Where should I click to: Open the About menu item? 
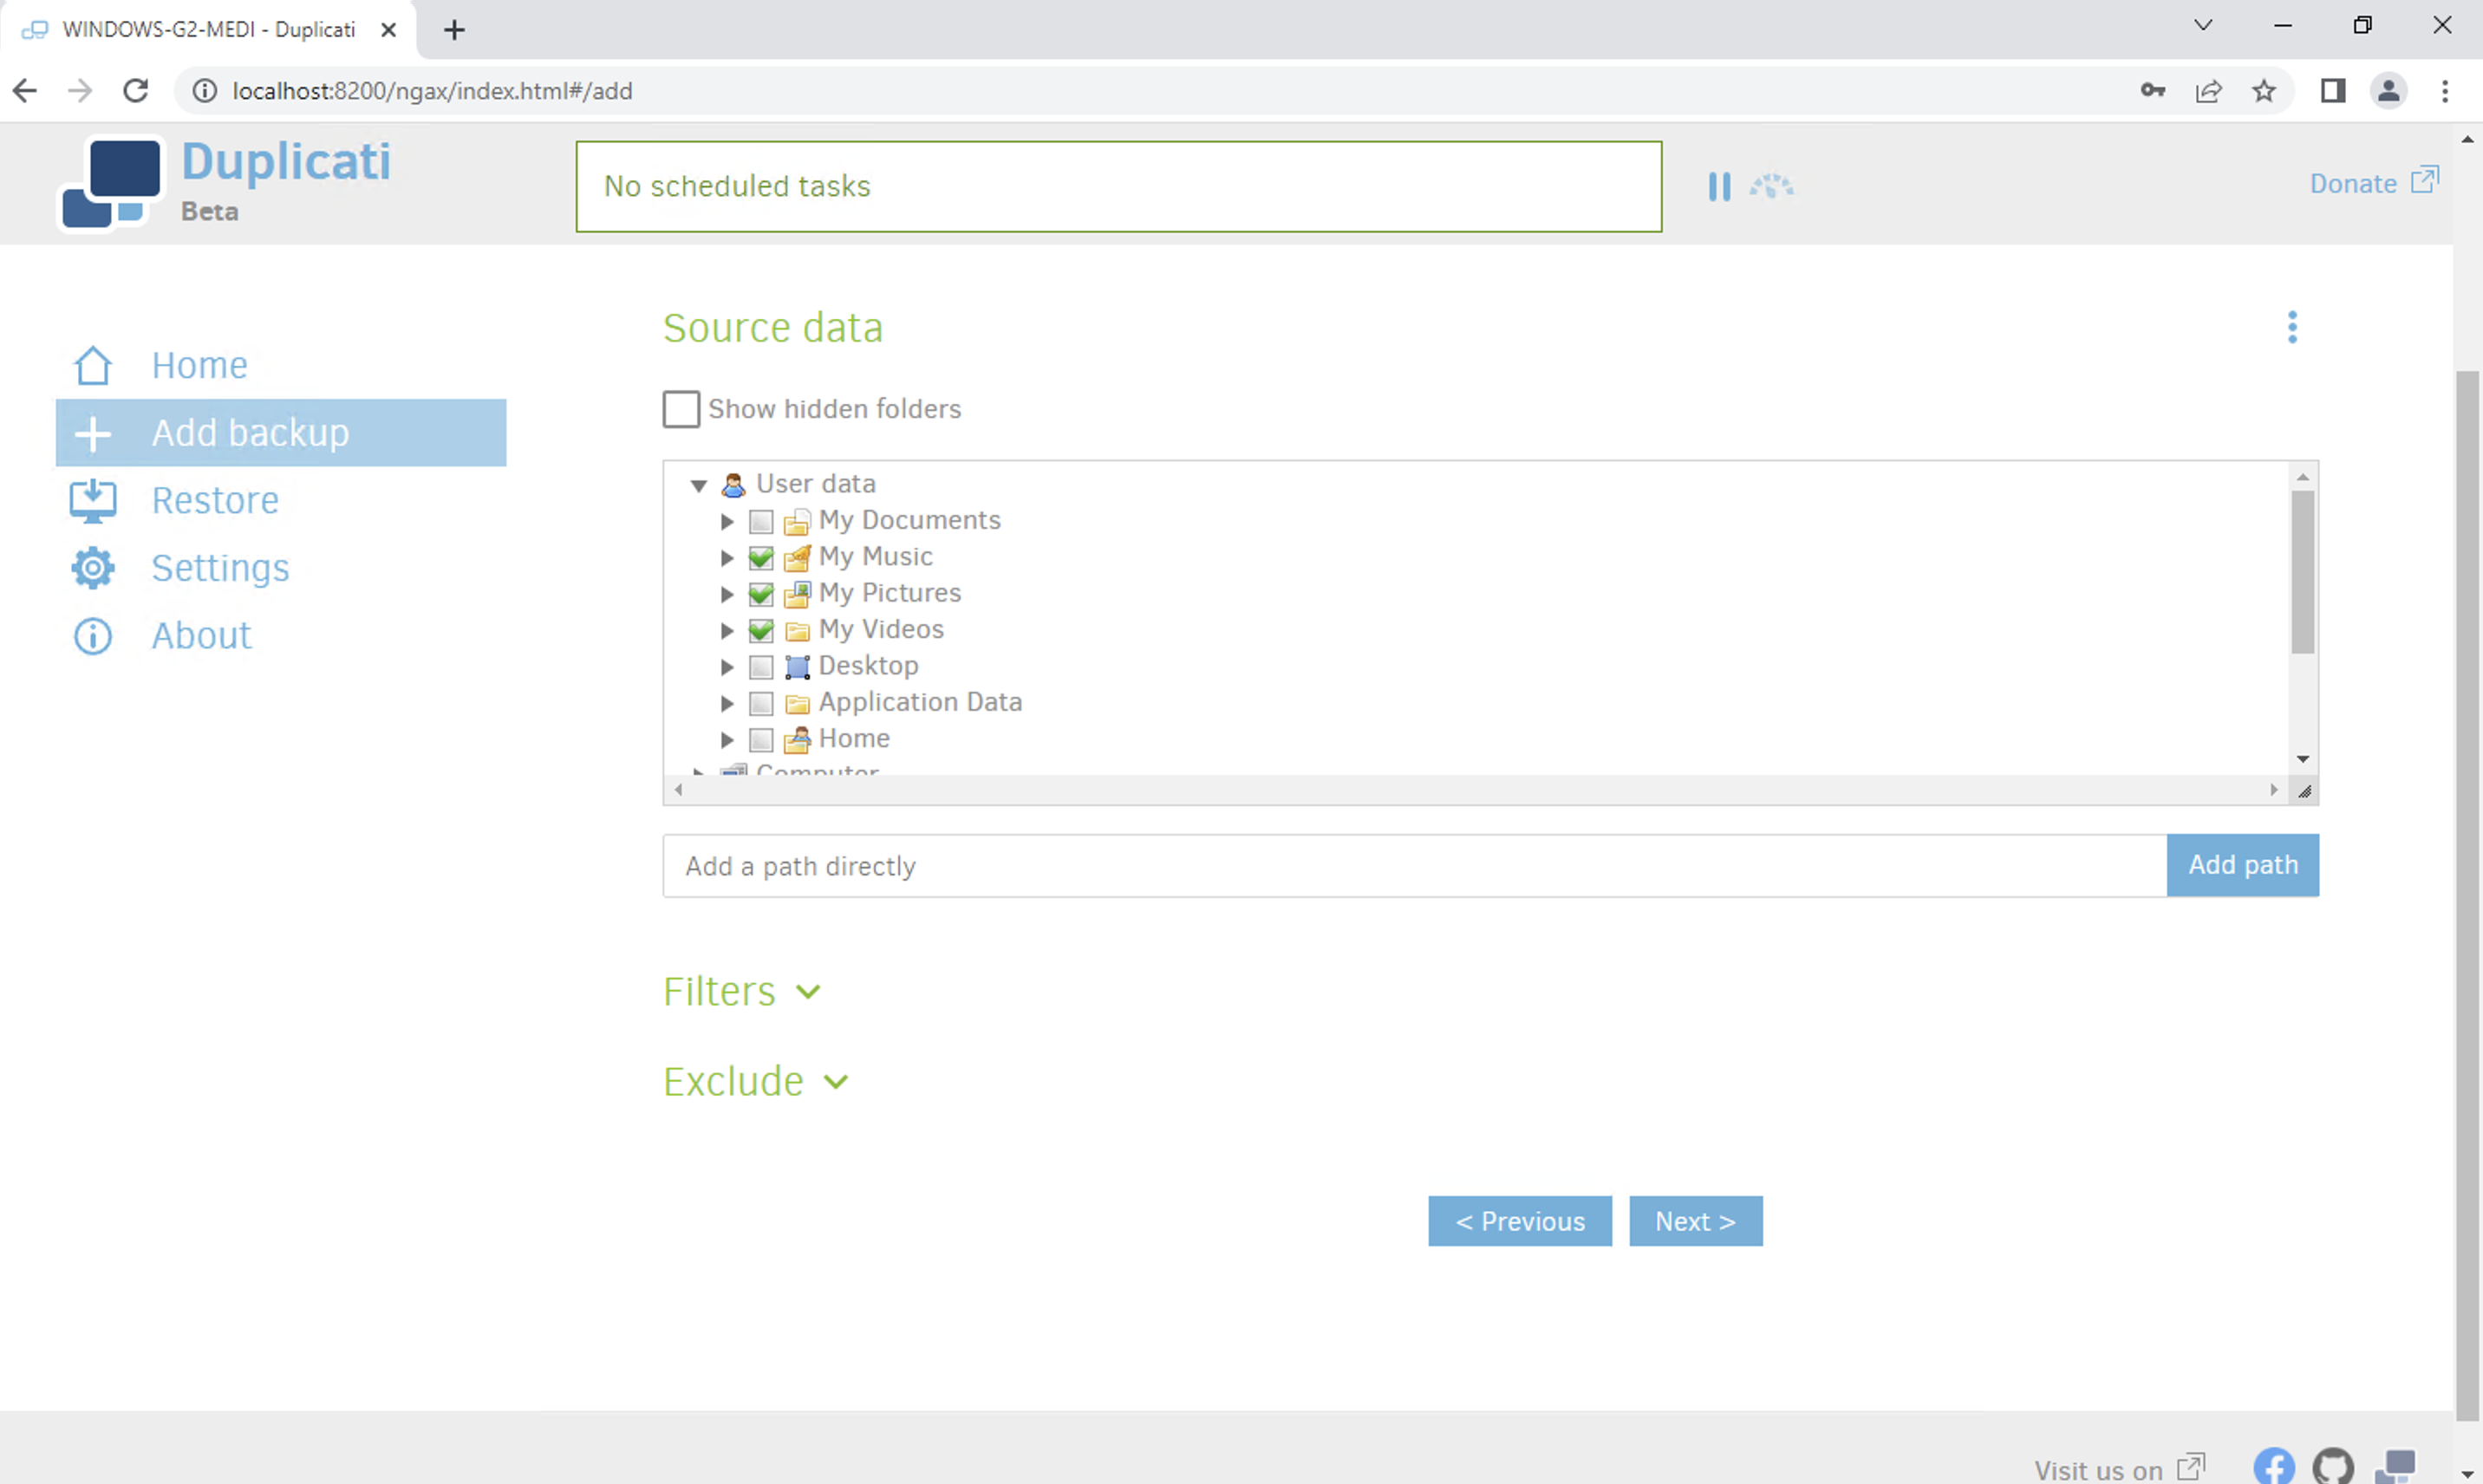pyautogui.click(x=201, y=636)
